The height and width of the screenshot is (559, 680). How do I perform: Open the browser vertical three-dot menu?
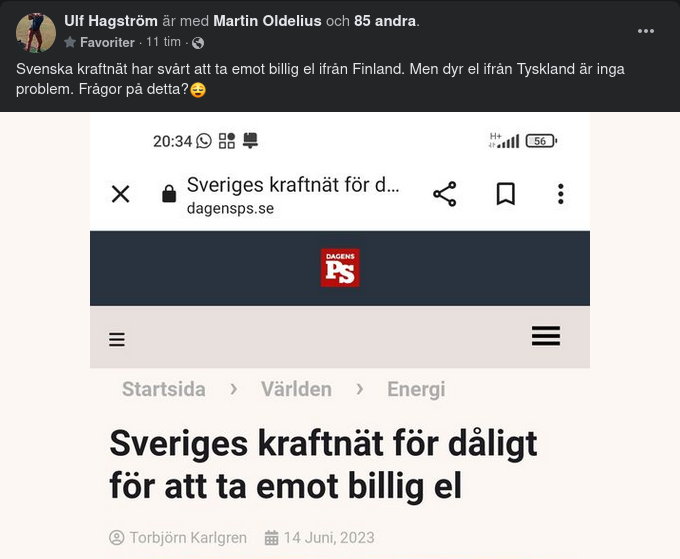tap(560, 194)
